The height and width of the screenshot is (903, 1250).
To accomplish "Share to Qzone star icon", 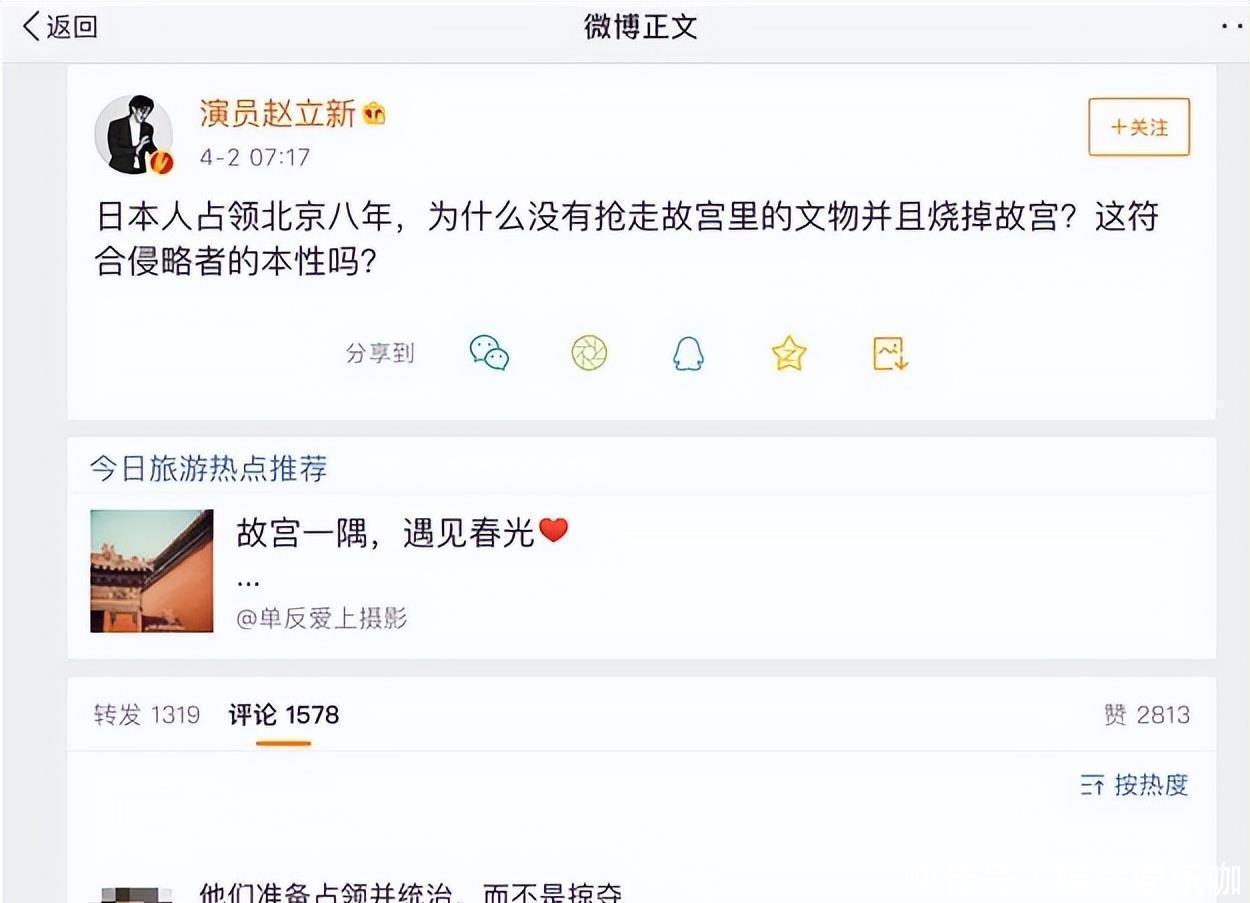I will tap(789, 353).
